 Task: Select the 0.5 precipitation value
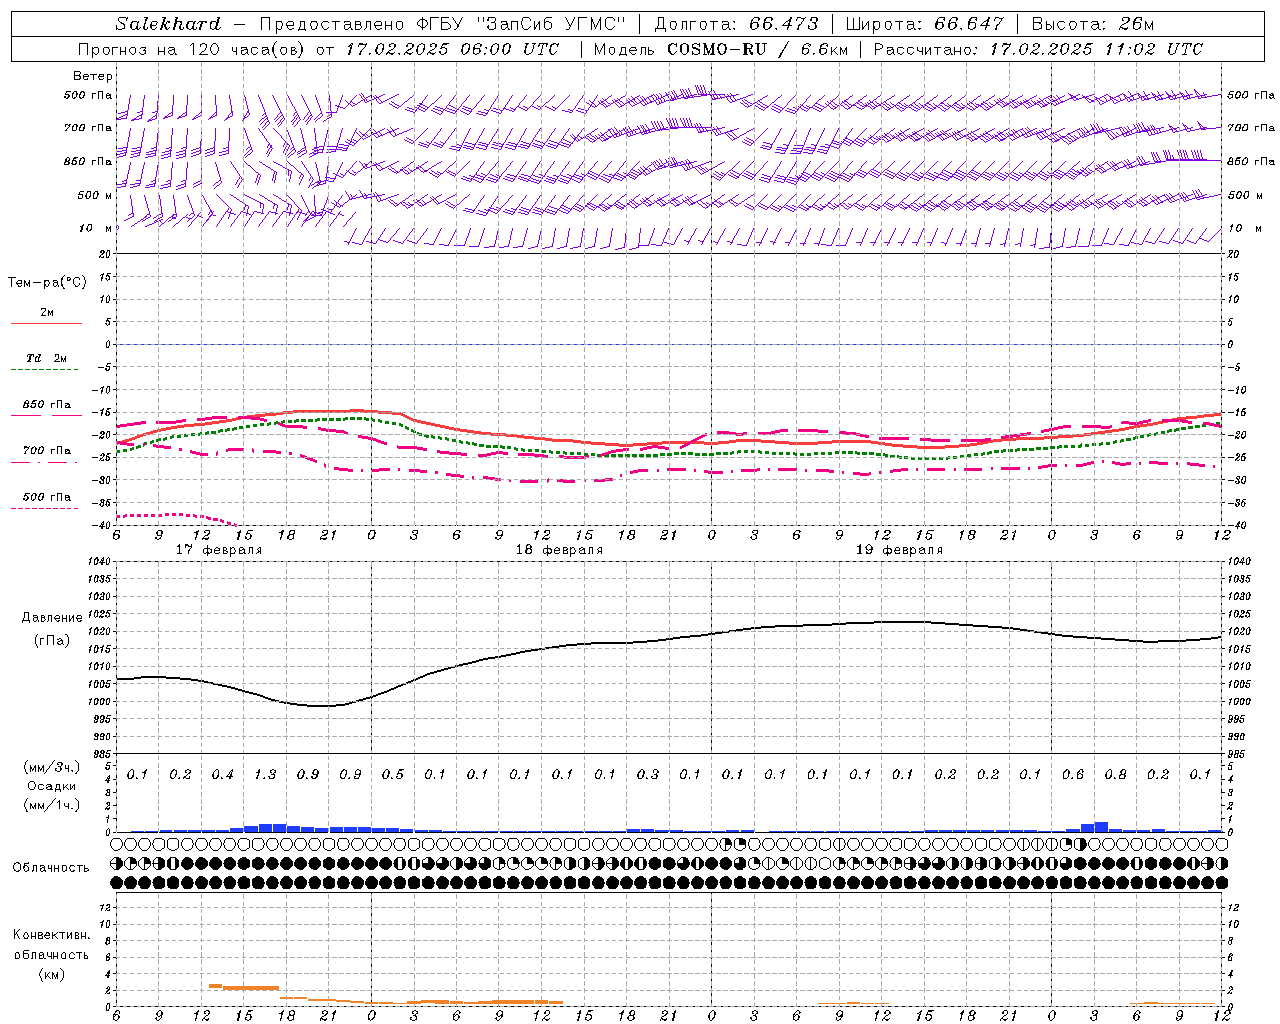(x=393, y=774)
